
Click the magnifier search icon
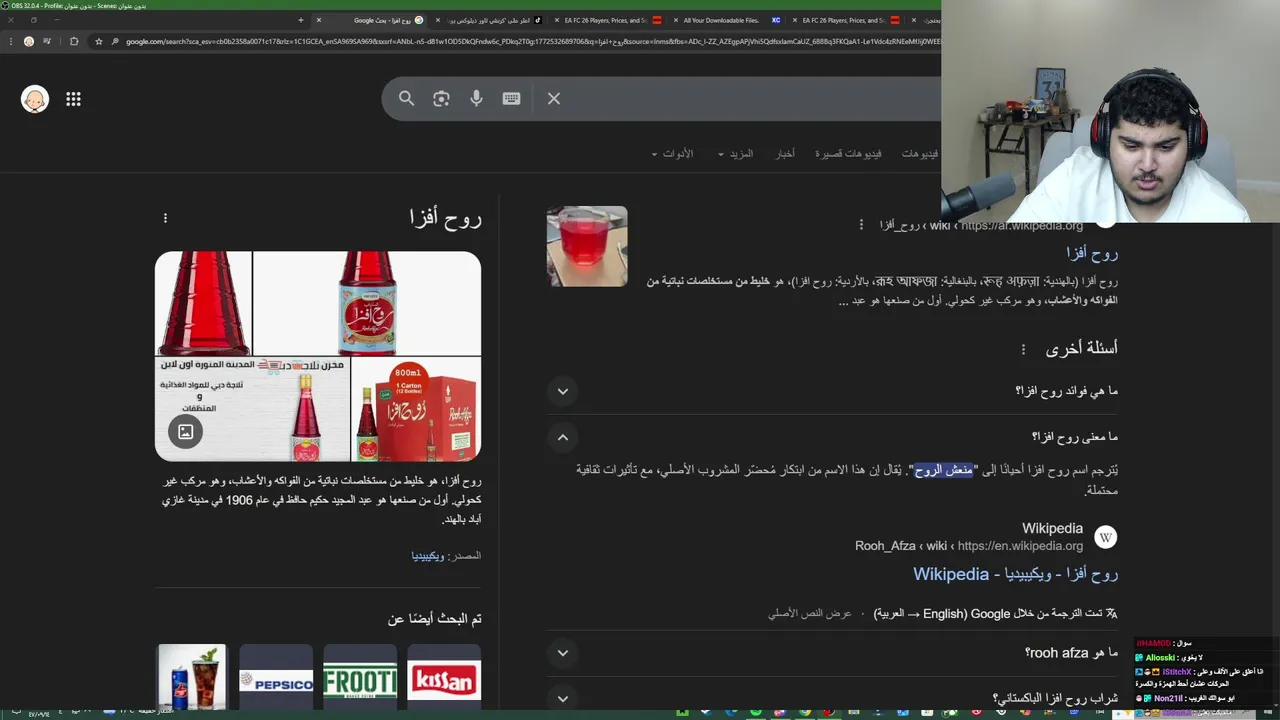pyautogui.click(x=406, y=99)
